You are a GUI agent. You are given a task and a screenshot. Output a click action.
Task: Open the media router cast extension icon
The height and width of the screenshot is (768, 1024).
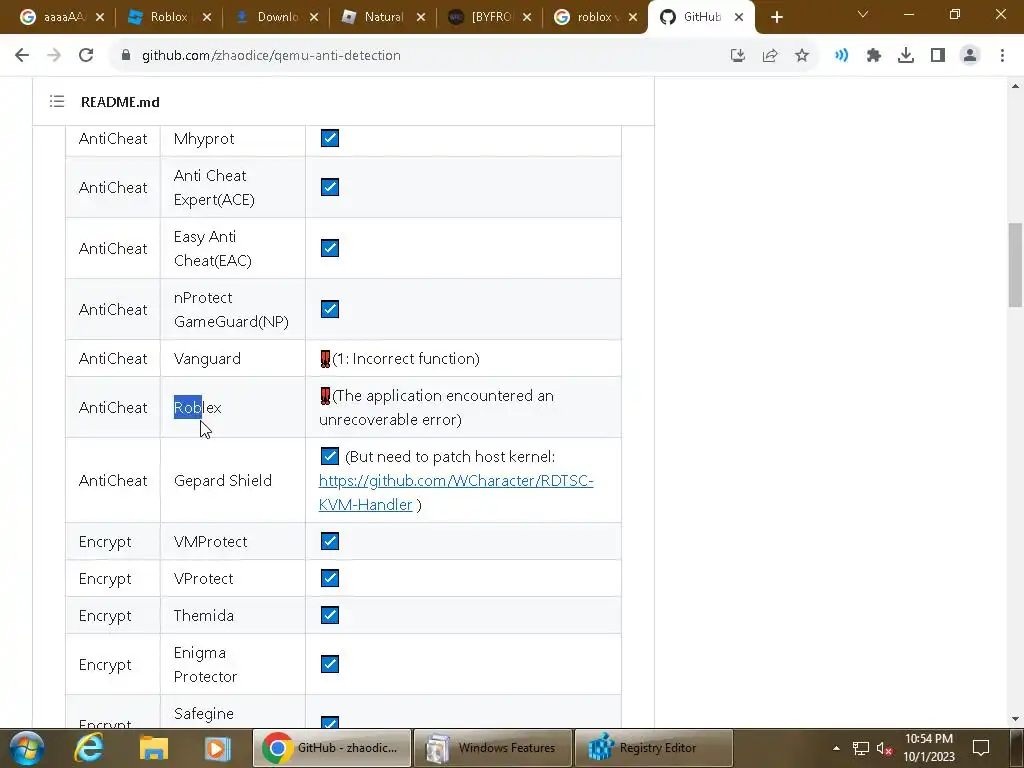click(842, 56)
